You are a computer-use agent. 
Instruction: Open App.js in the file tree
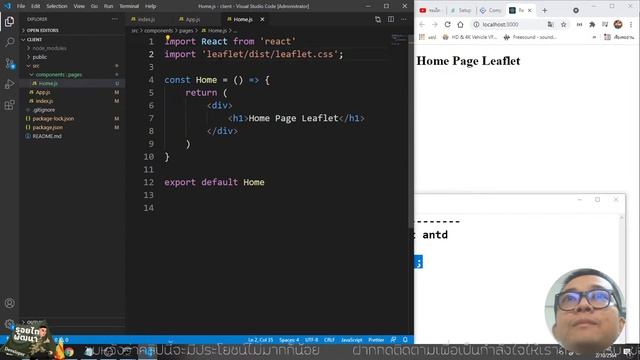[x=43, y=92]
